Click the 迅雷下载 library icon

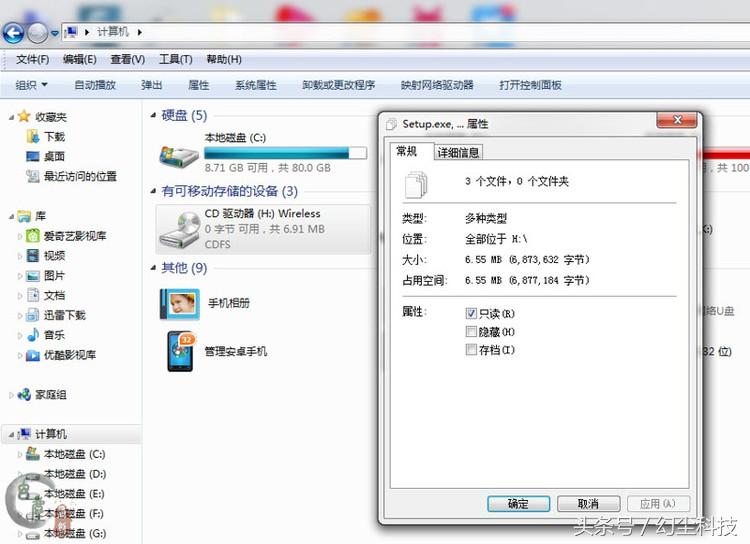tap(33, 315)
